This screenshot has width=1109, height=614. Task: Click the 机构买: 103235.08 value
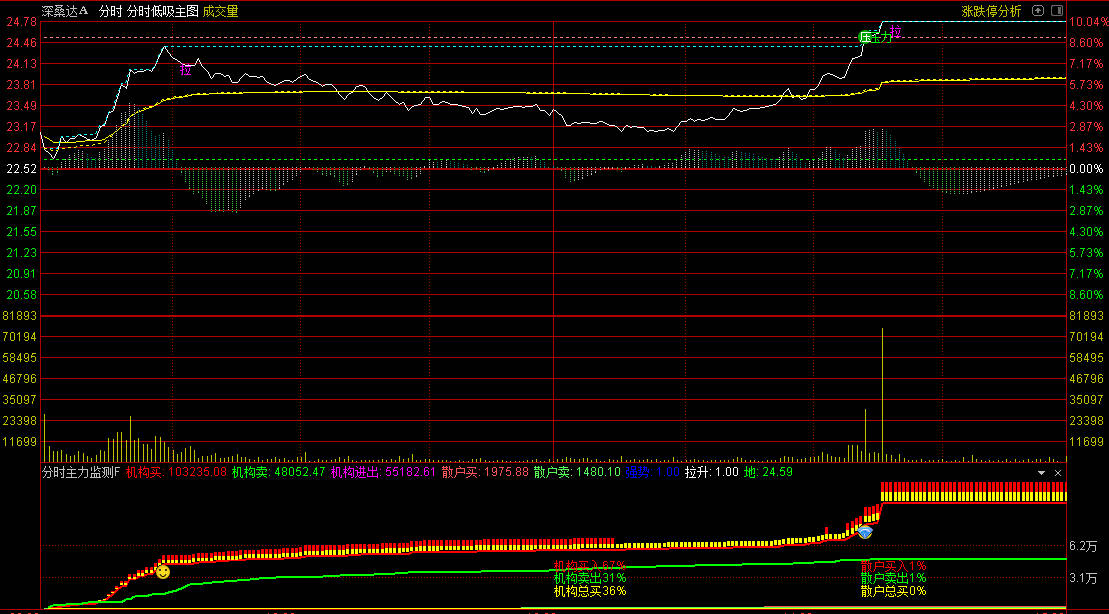(x=176, y=472)
